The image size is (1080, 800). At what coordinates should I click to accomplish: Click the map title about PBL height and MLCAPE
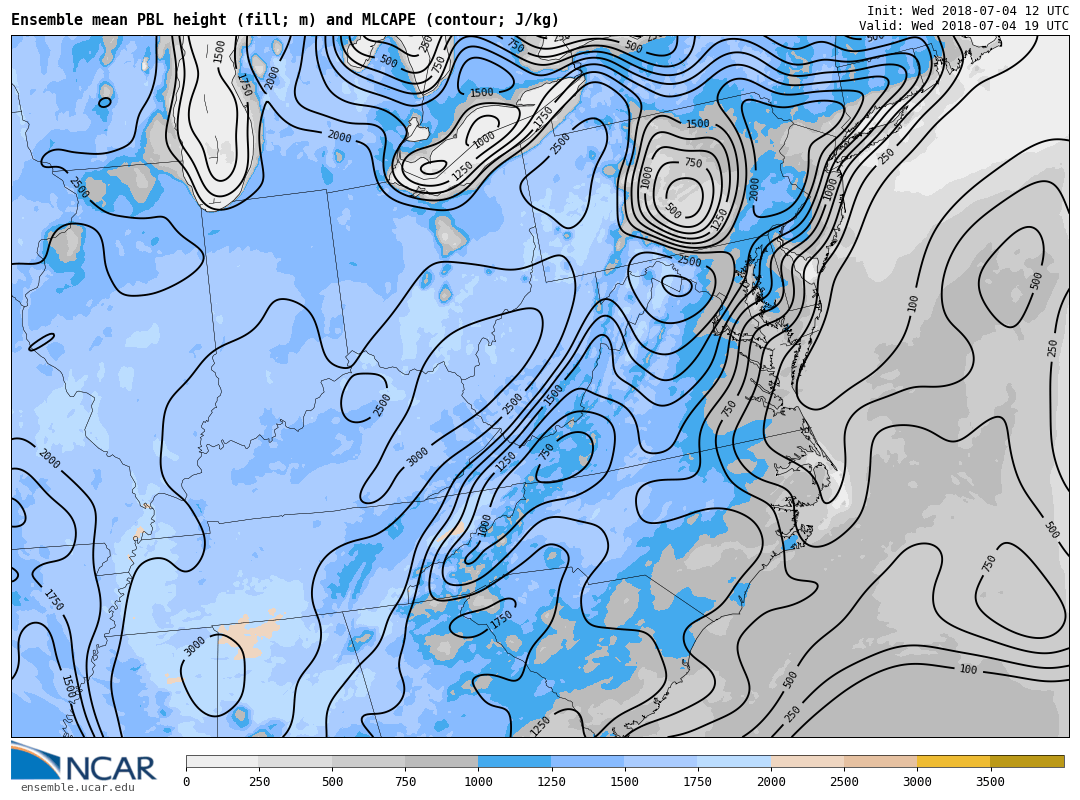pos(285,19)
